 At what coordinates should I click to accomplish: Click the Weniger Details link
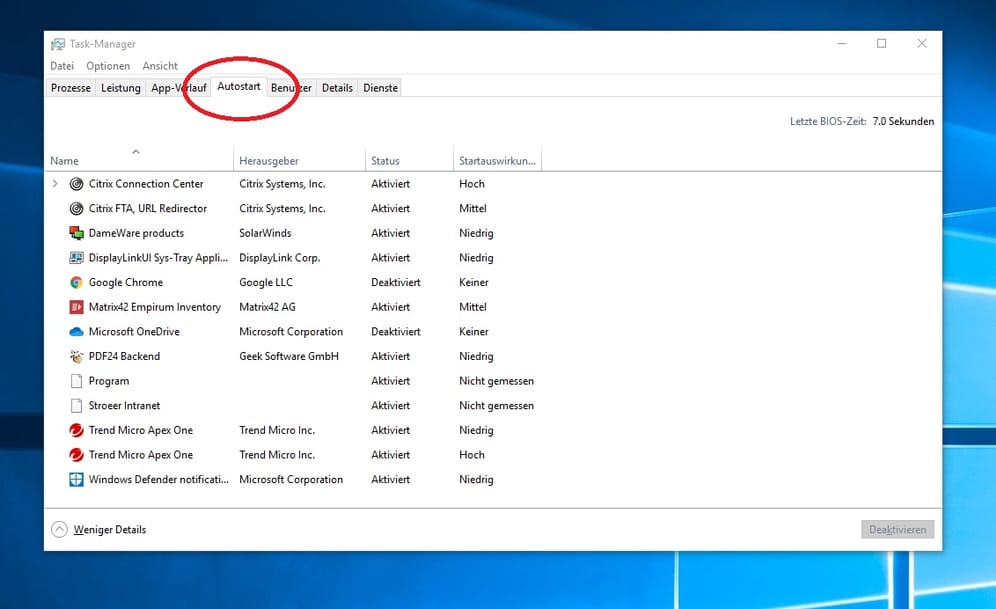(x=110, y=530)
